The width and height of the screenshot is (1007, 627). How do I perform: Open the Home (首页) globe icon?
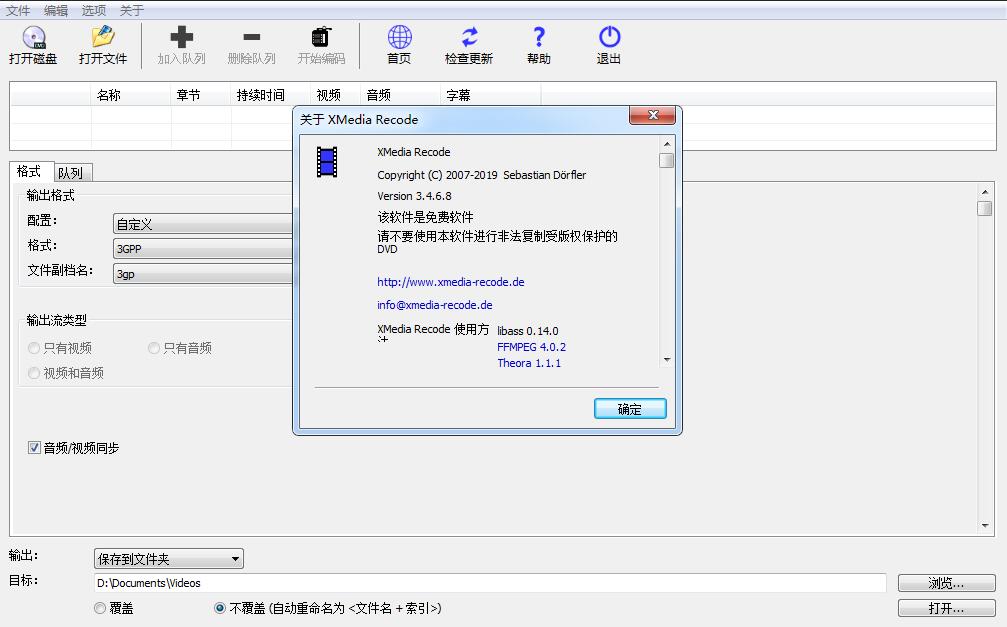(399, 37)
